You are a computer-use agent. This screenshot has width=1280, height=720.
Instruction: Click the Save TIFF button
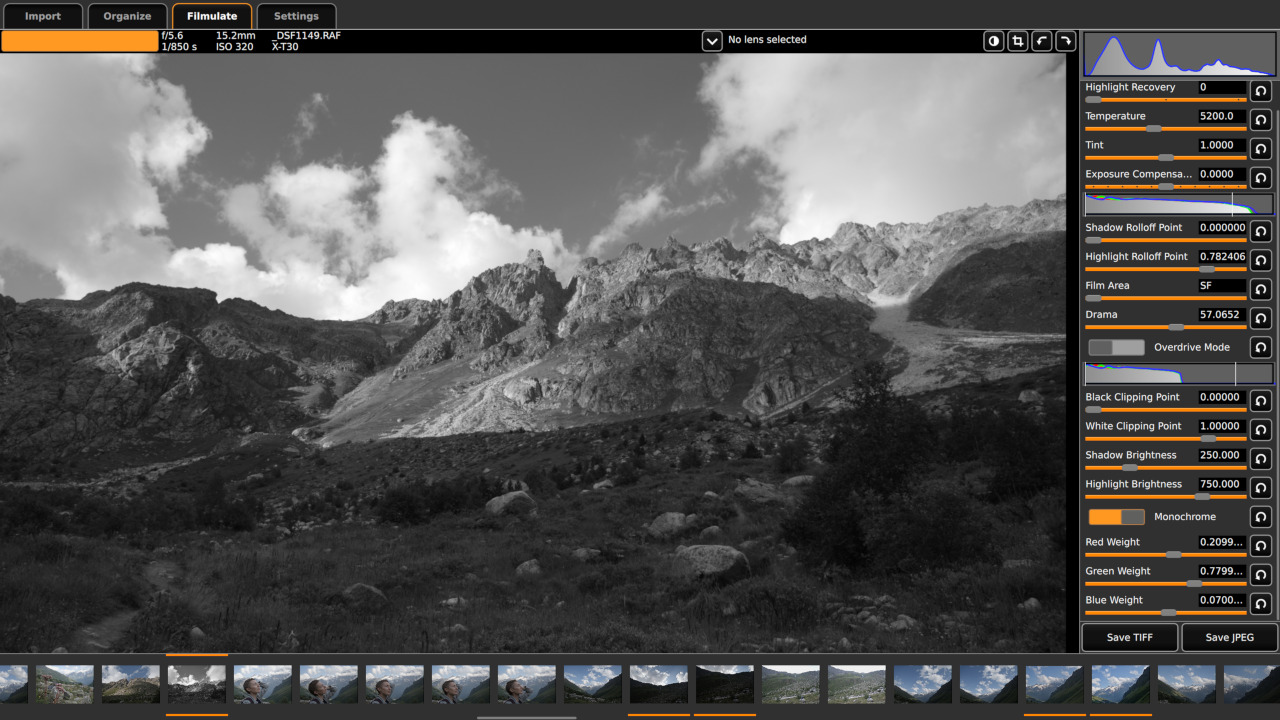pos(1129,638)
